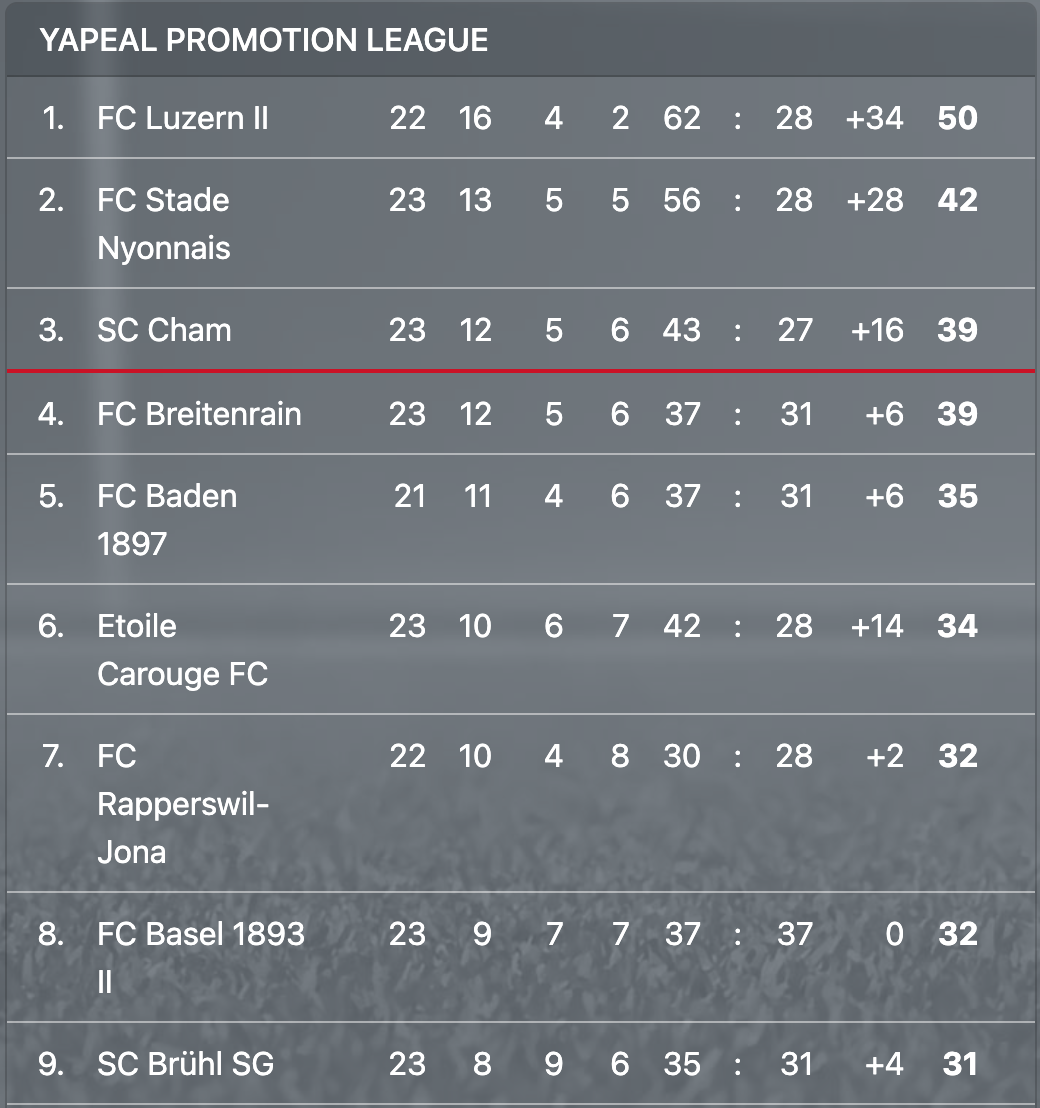The width and height of the screenshot is (1040, 1108).
Task: Select SC Cham in the table
Action: pyautogui.click(x=164, y=330)
